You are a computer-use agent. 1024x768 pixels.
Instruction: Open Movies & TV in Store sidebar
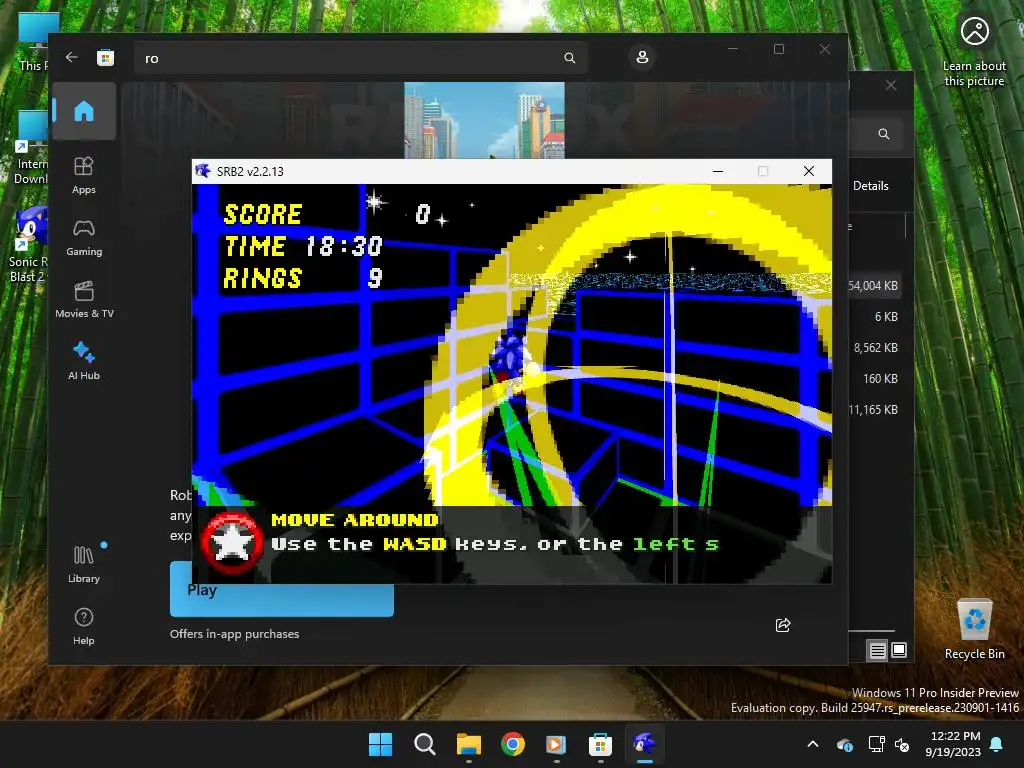click(84, 300)
